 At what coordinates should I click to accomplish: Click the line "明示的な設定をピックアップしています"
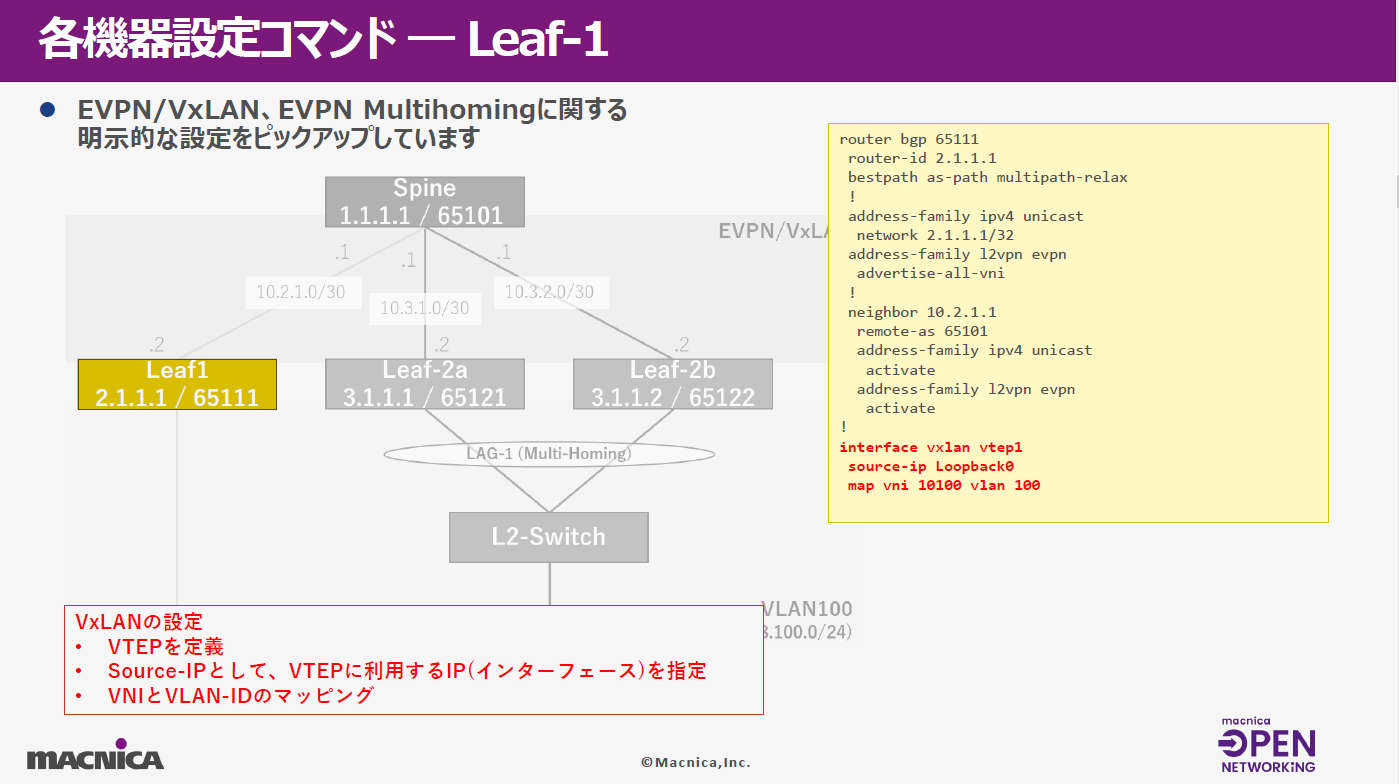[x=279, y=138]
